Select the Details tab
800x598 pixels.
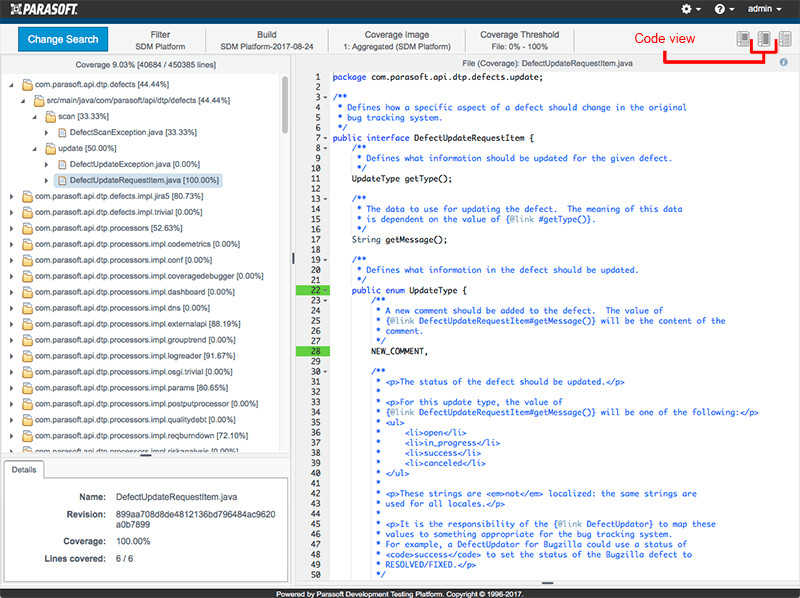[x=24, y=469]
